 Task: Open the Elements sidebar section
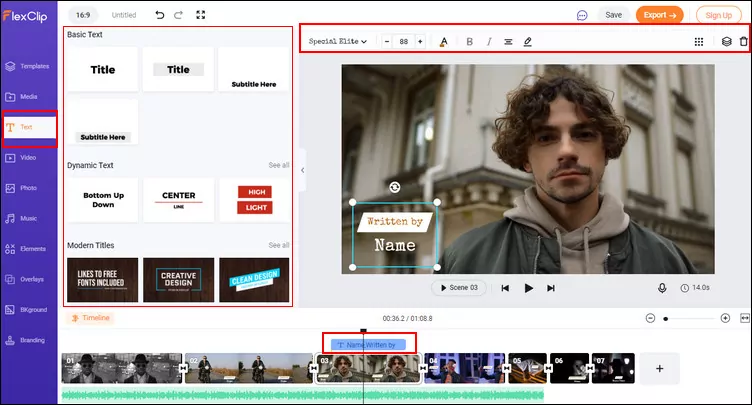(25, 249)
